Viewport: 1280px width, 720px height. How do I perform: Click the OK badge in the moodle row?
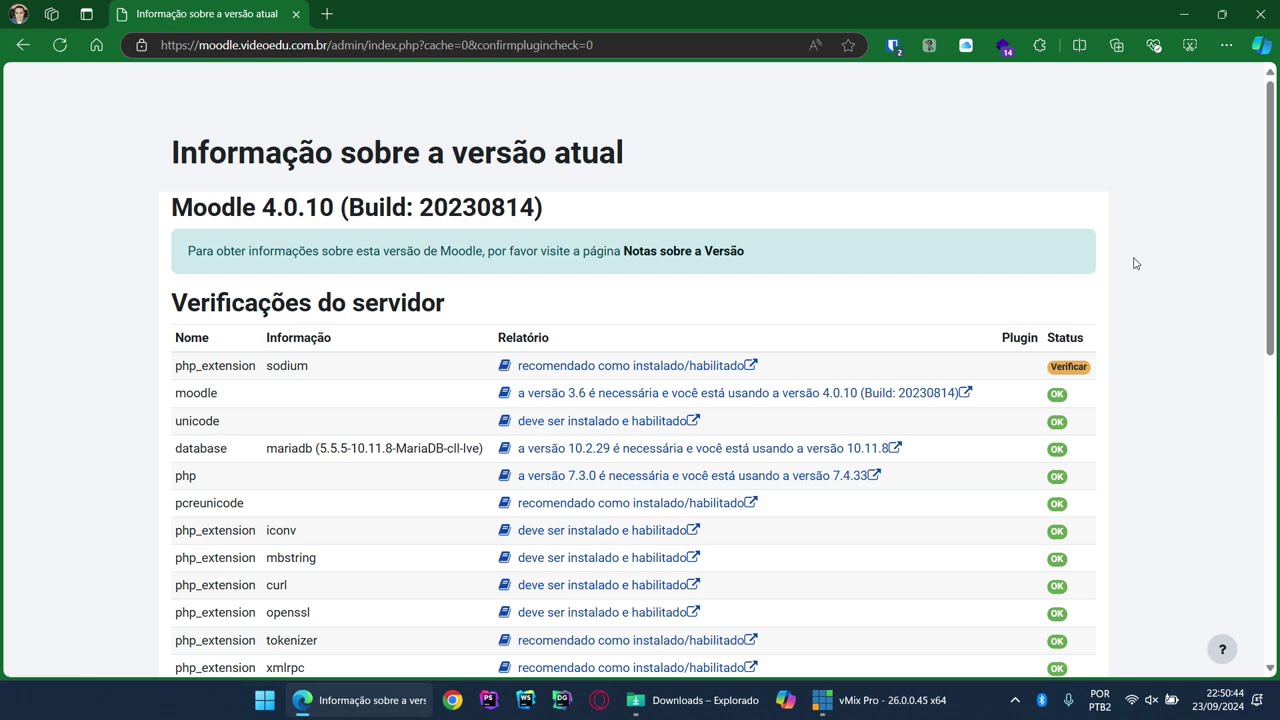(x=1057, y=394)
